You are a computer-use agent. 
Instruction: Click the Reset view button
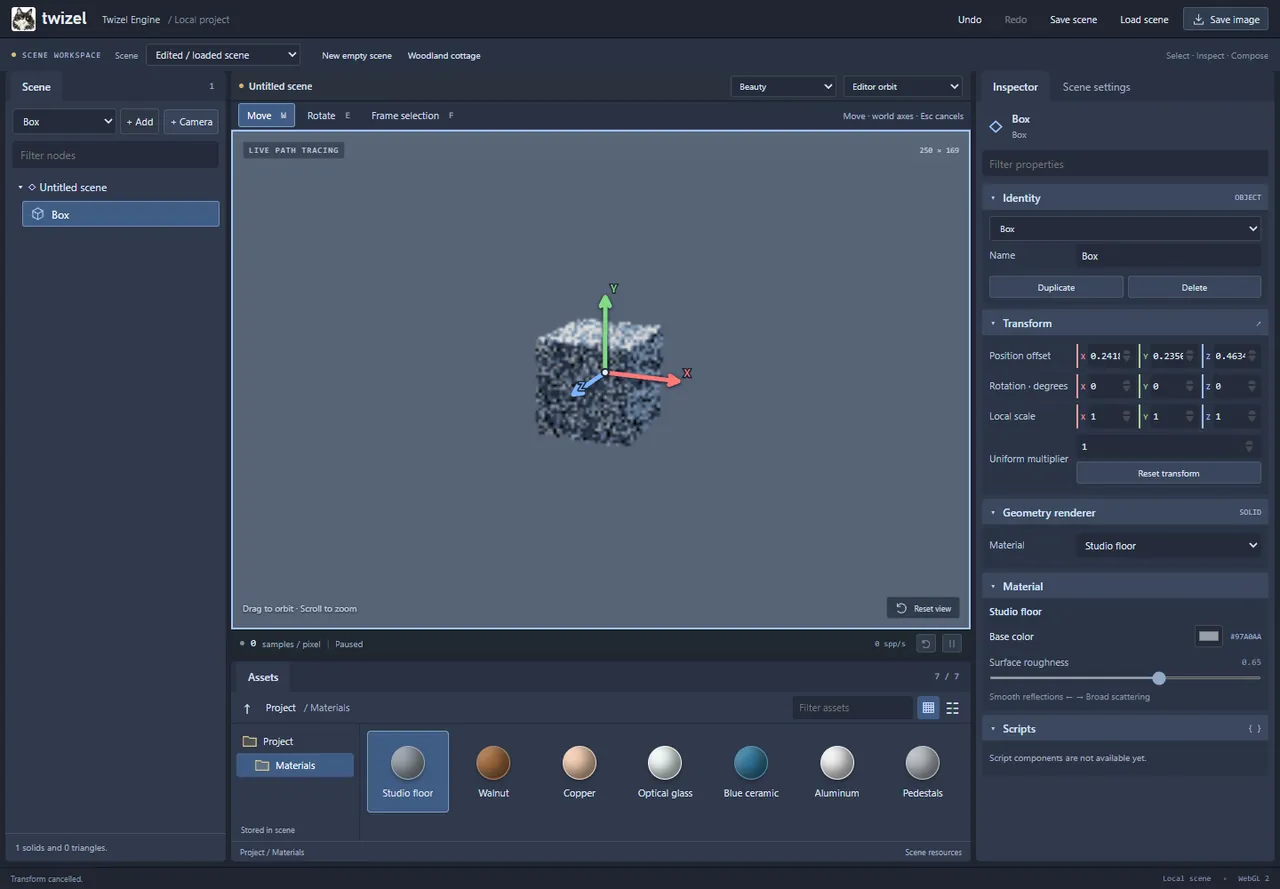[923, 608]
